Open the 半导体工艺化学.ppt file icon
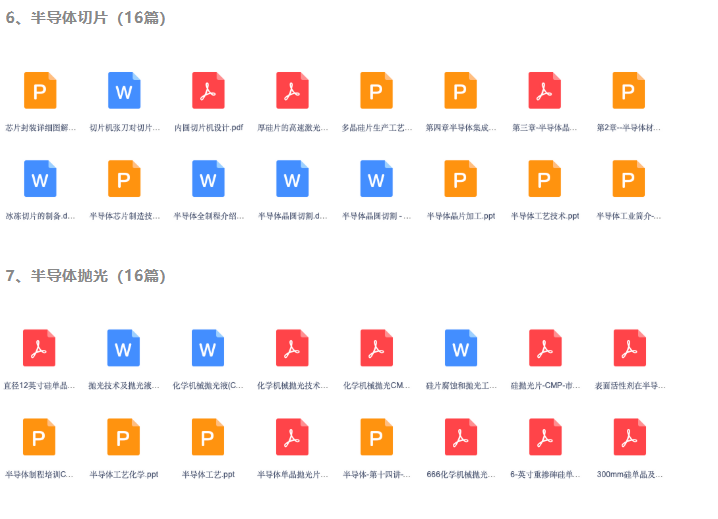Screen dimensions: 718x519 [x=124, y=437]
